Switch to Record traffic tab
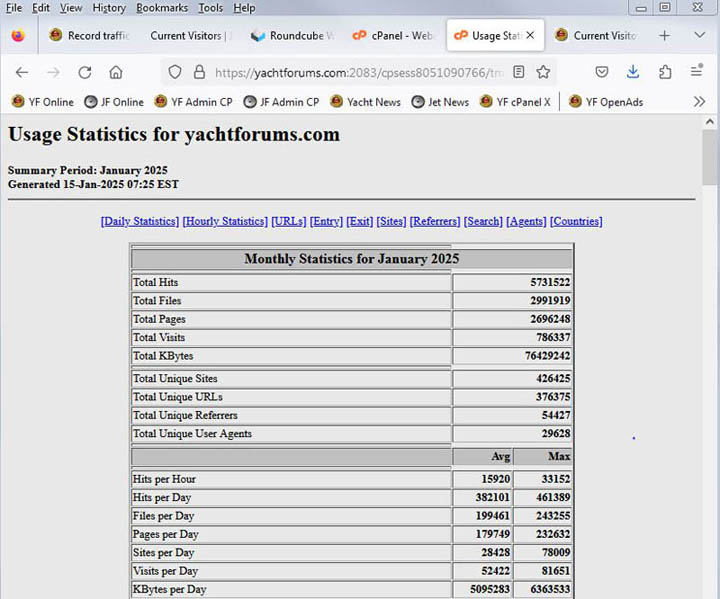Viewport: 720px width, 599px height. (x=90, y=36)
